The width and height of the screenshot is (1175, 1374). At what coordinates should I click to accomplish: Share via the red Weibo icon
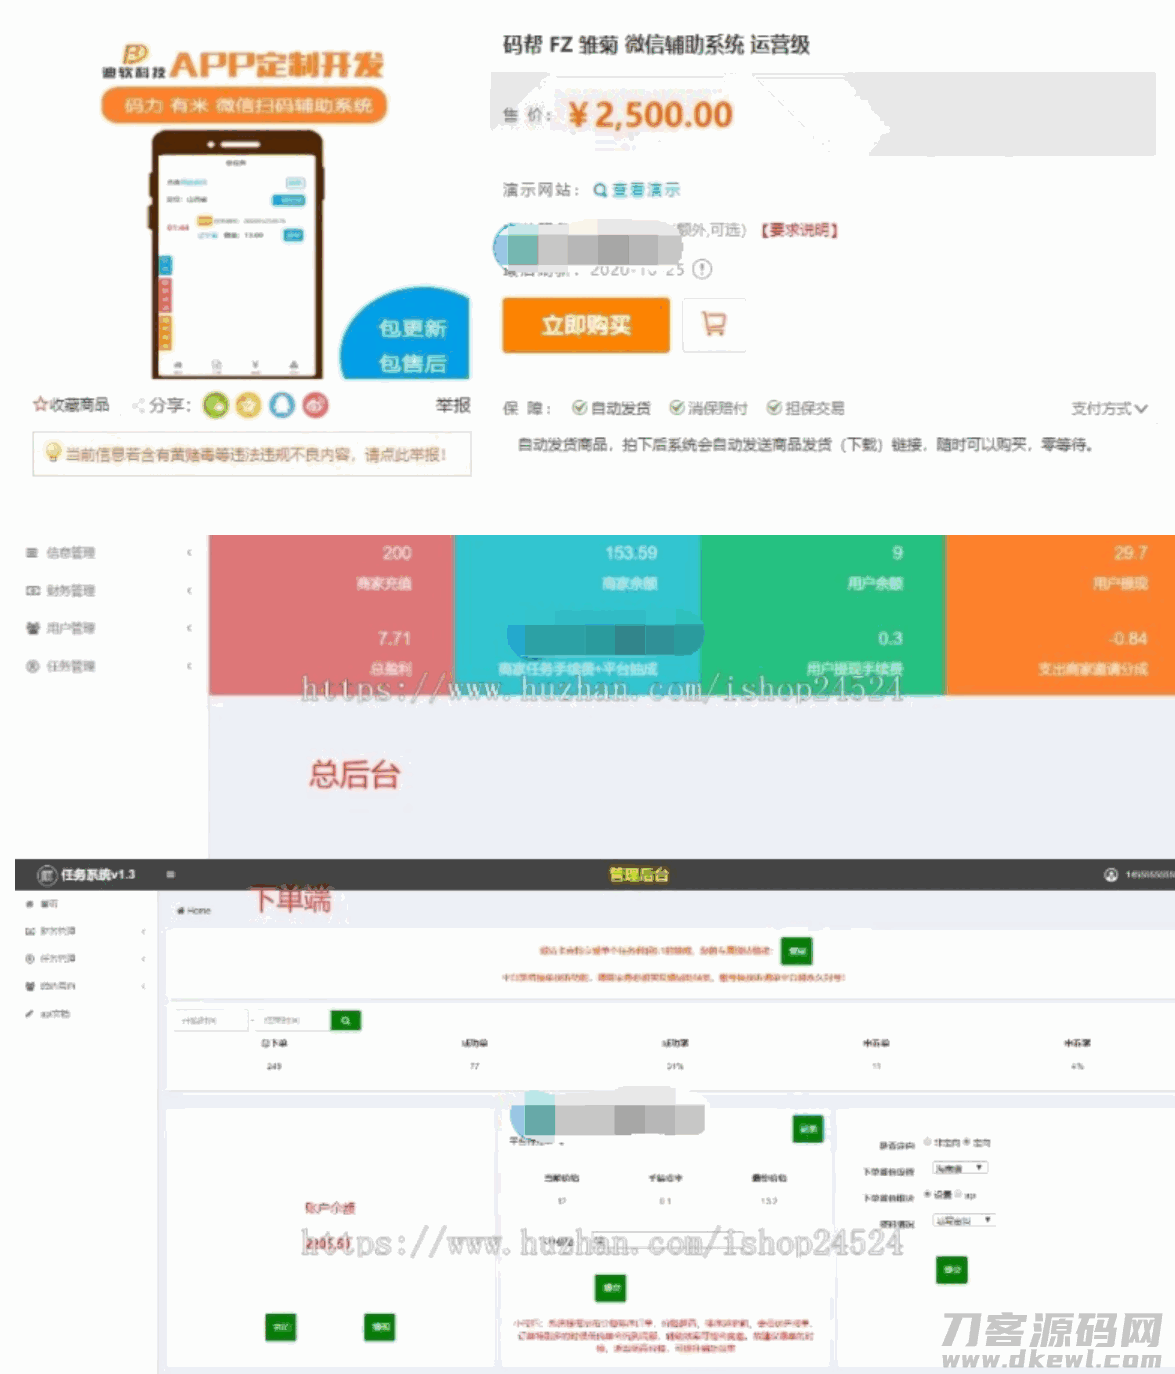click(x=315, y=405)
